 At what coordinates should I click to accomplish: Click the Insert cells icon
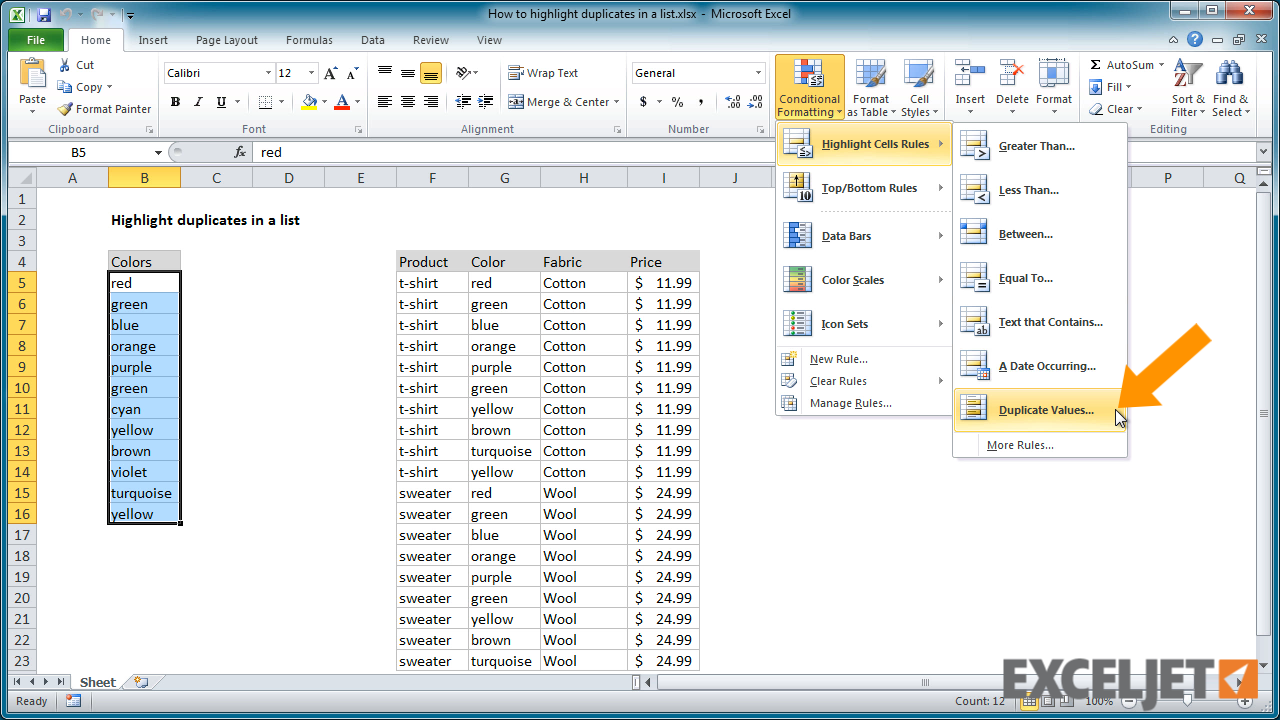tap(970, 73)
